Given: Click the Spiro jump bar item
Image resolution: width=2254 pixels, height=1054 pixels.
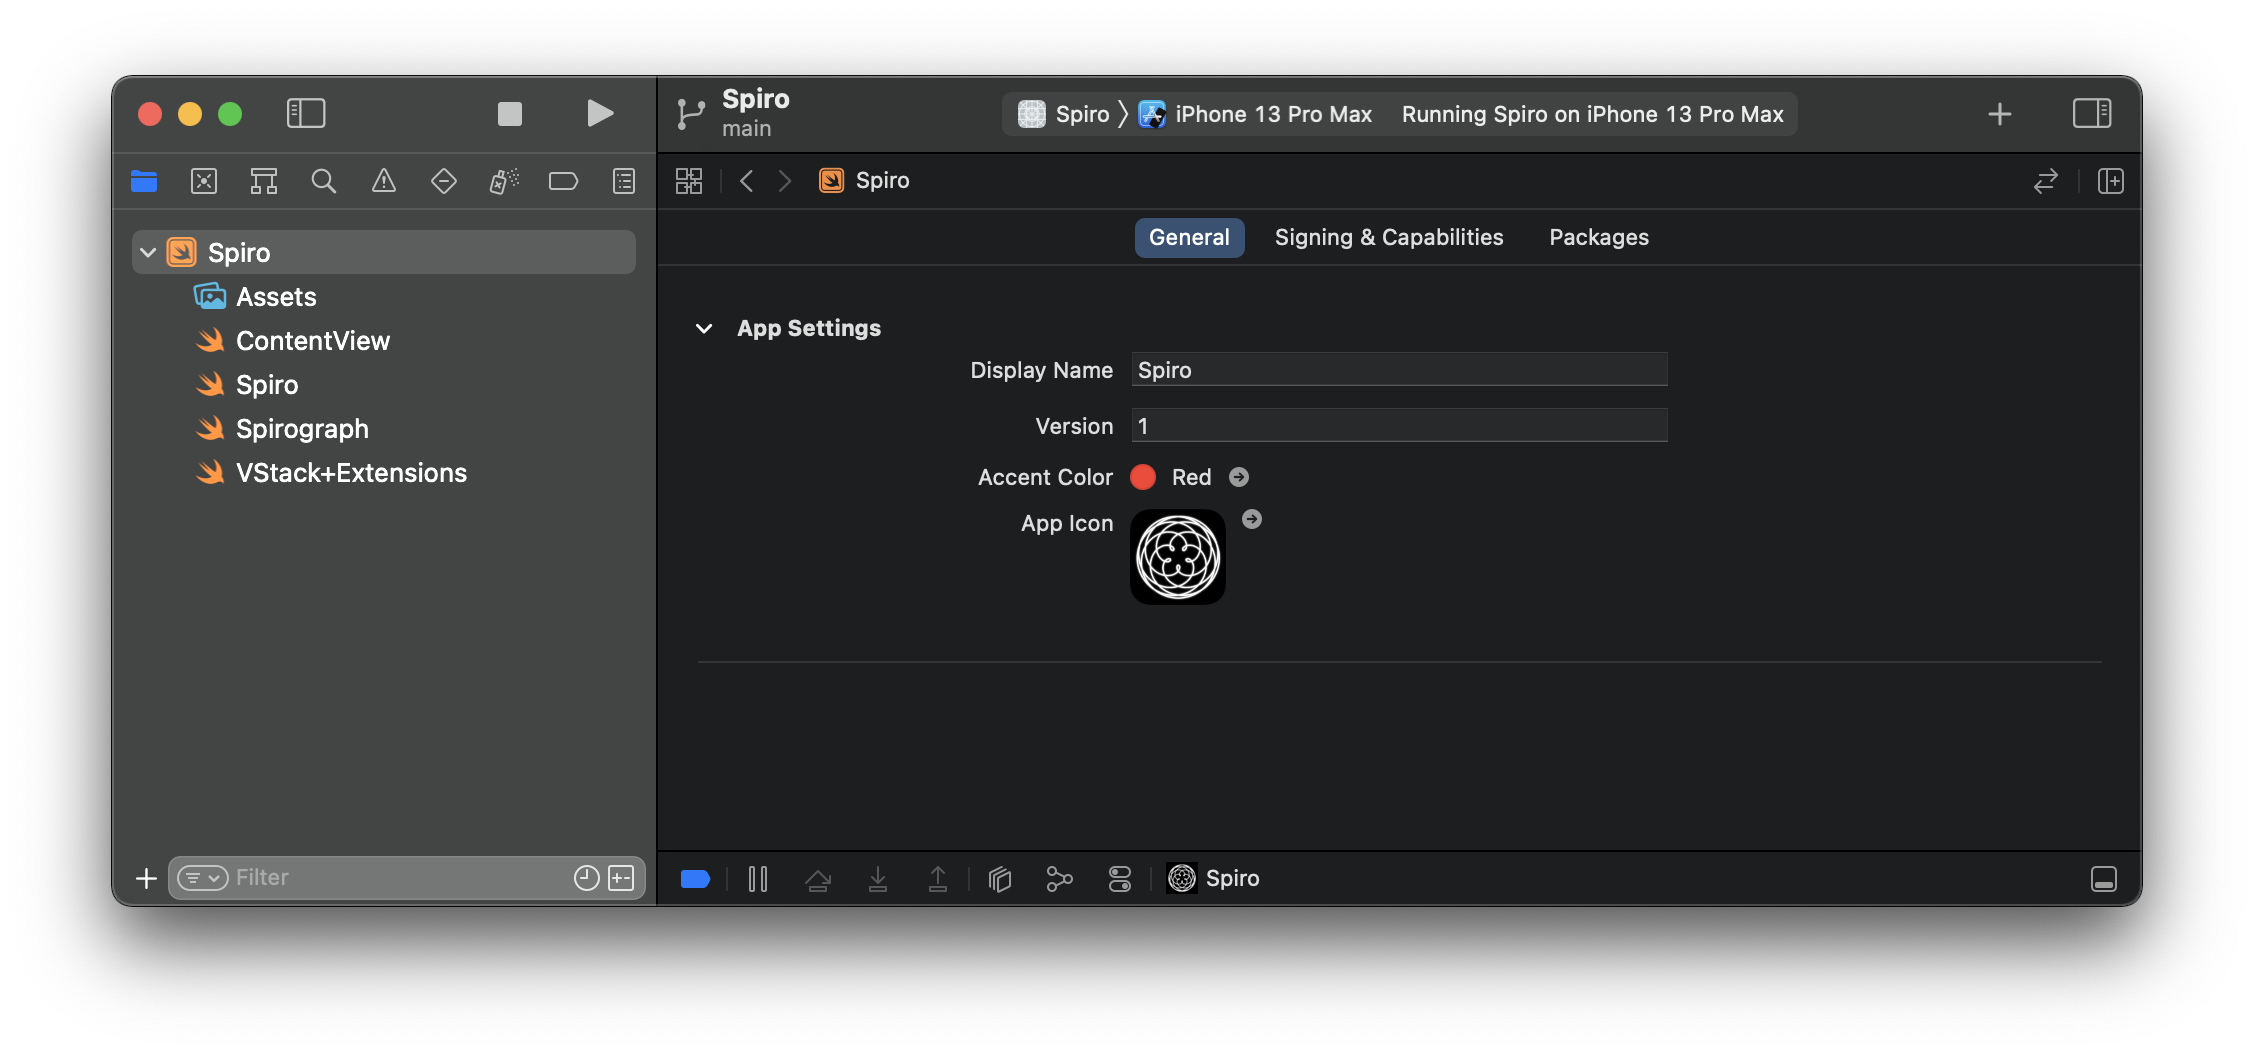Looking at the screenshot, I should pyautogui.click(x=864, y=180).
